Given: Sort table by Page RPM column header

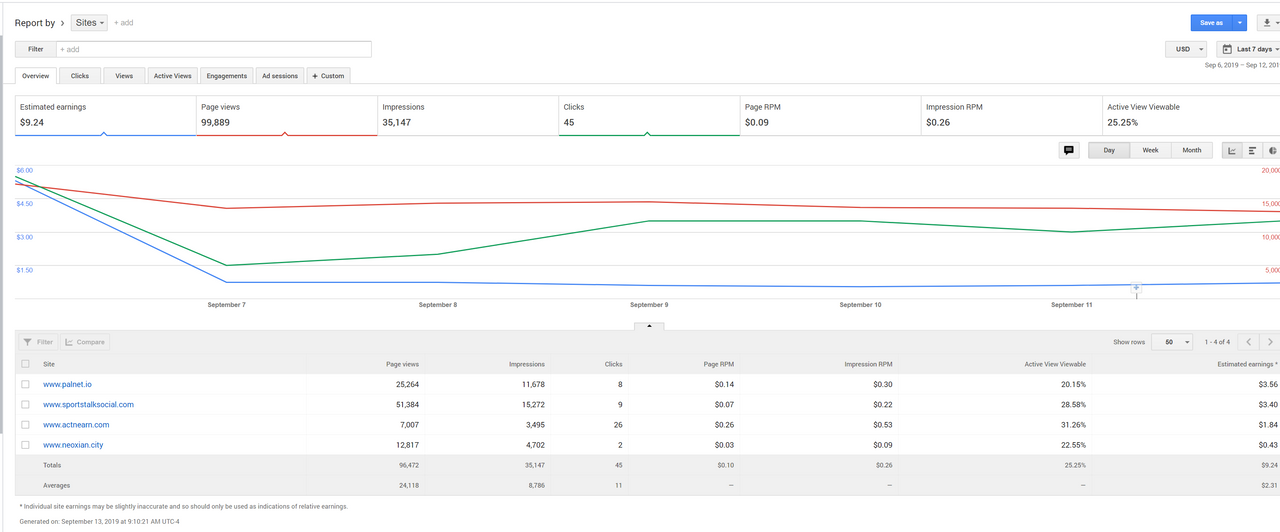Looking at the screenshot, I should click(x=719, y=364).
